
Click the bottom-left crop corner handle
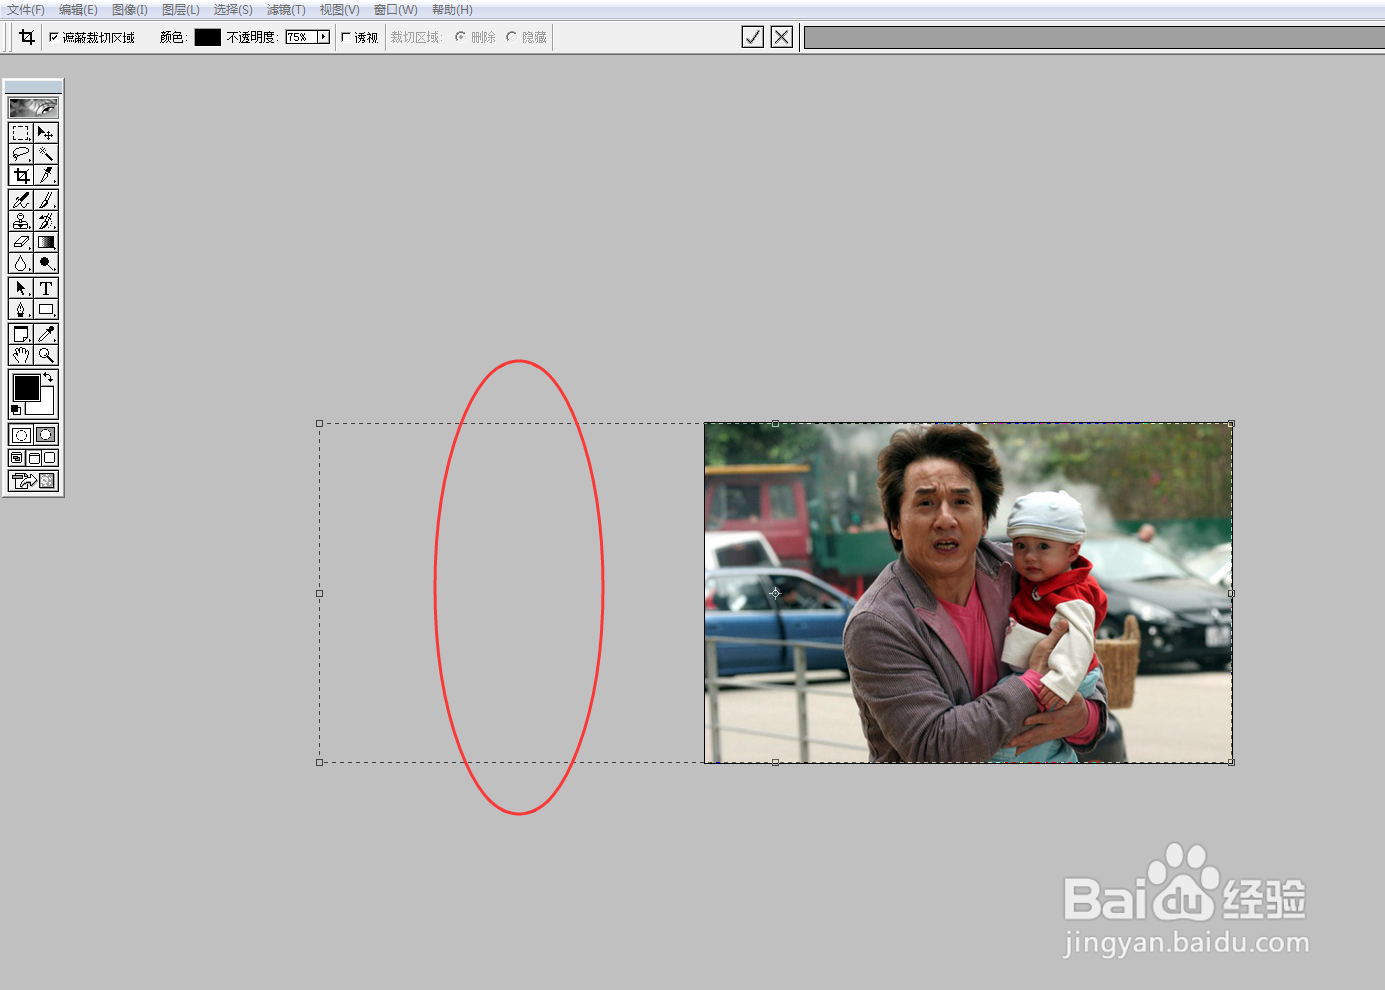[319, 762]
